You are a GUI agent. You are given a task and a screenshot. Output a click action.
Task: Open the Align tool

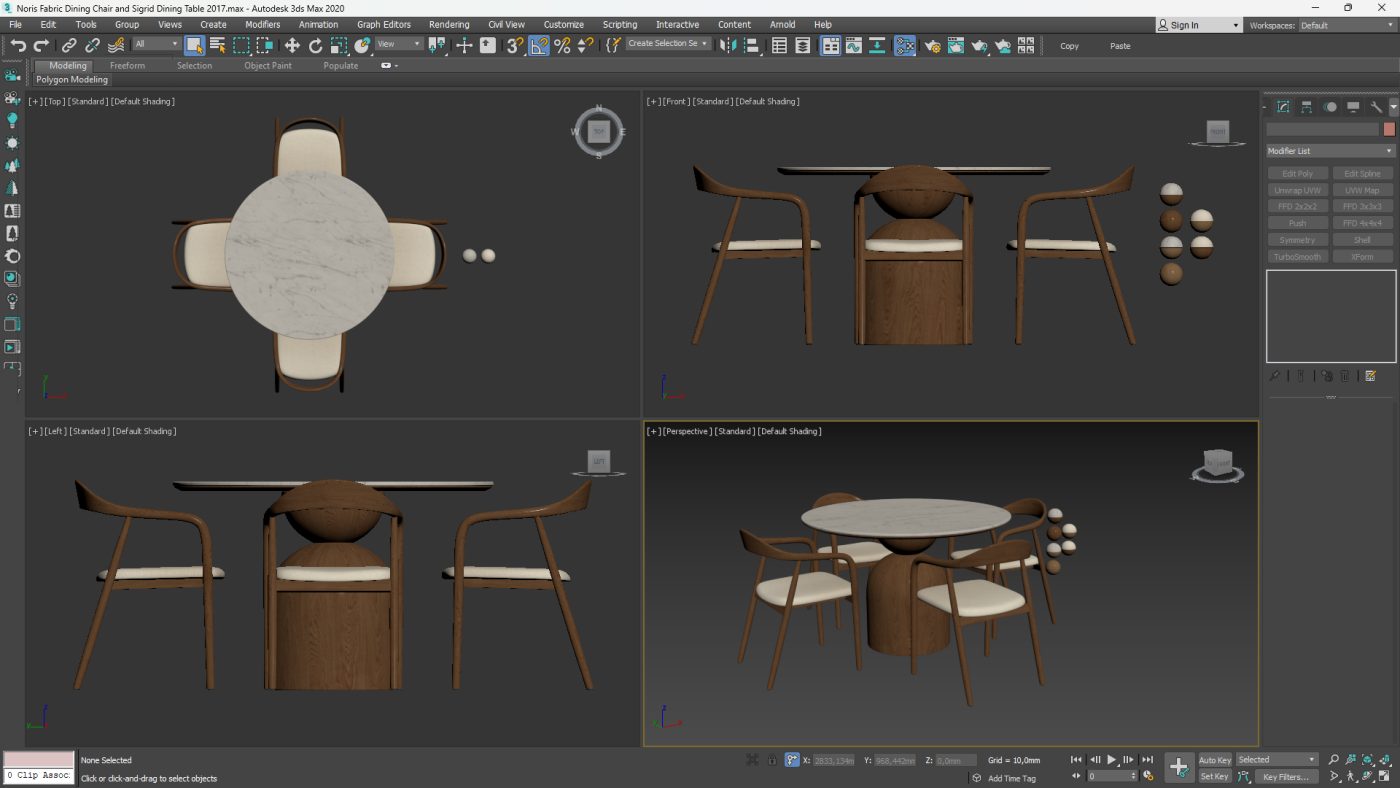coord(751,45)
